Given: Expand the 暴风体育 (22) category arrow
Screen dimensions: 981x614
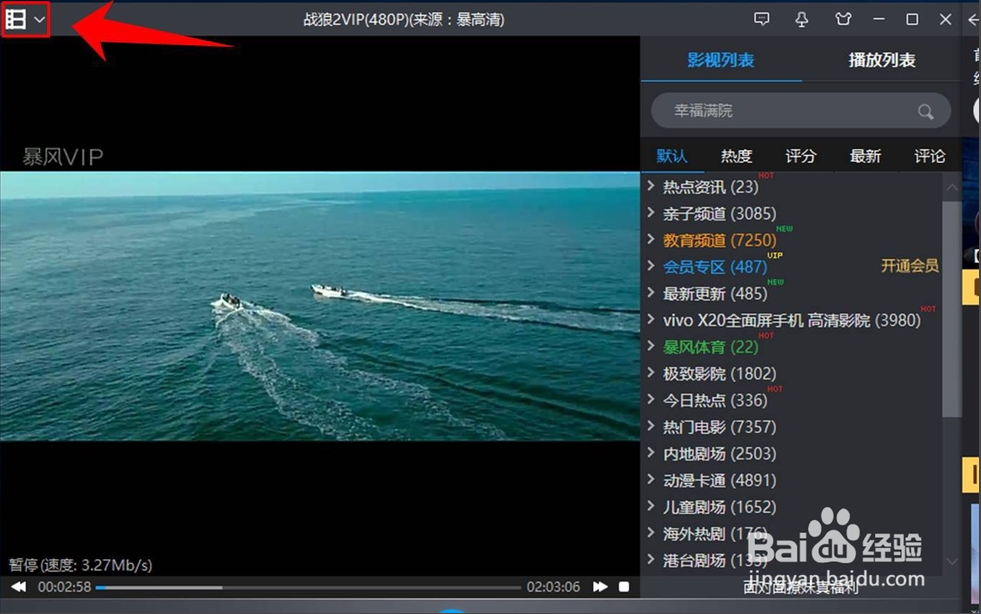Looking at the screenshot, I should 651,345.
